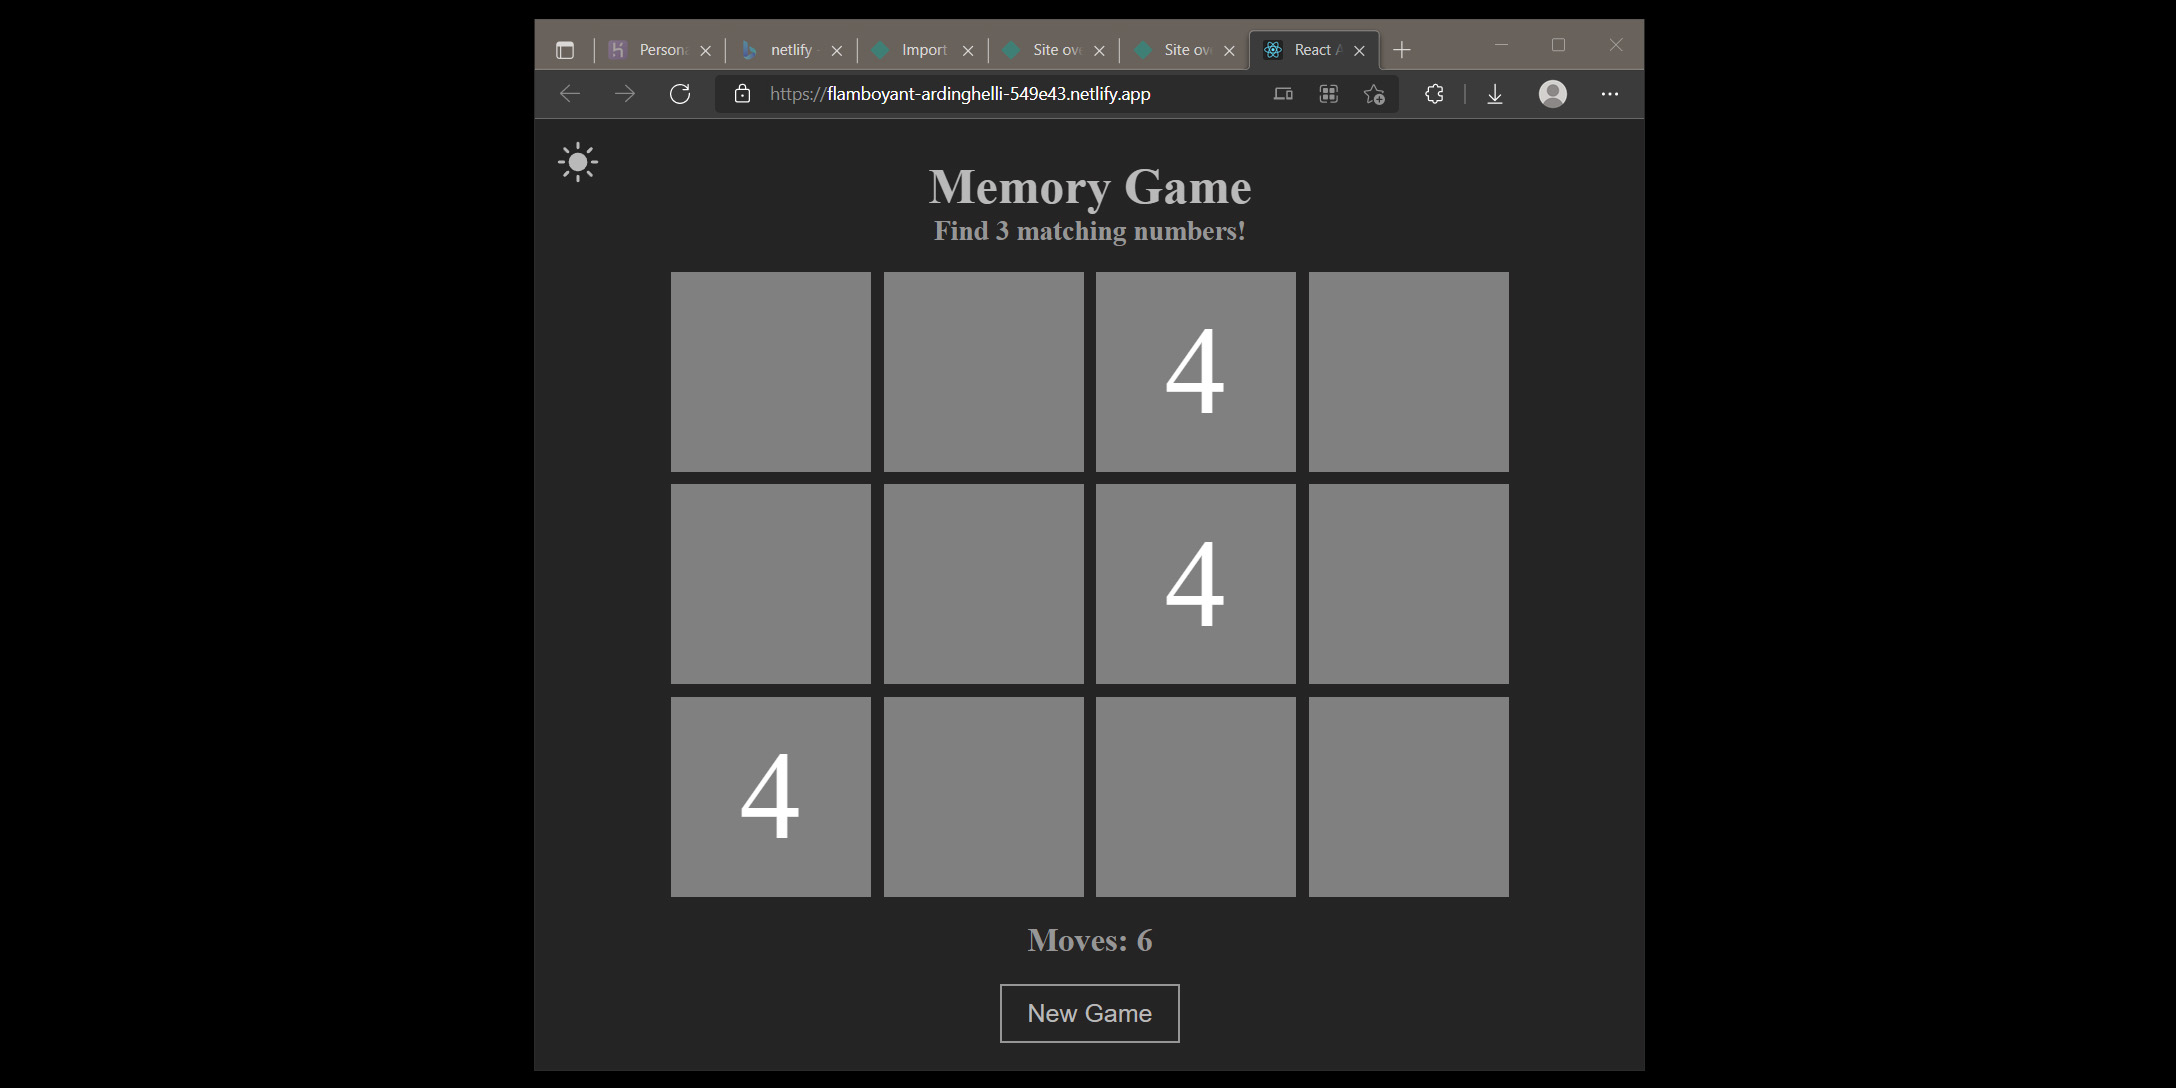Viewport: 2176px width, 1088px height.
Task: Close the React App tab
Action: point(1359,51)
